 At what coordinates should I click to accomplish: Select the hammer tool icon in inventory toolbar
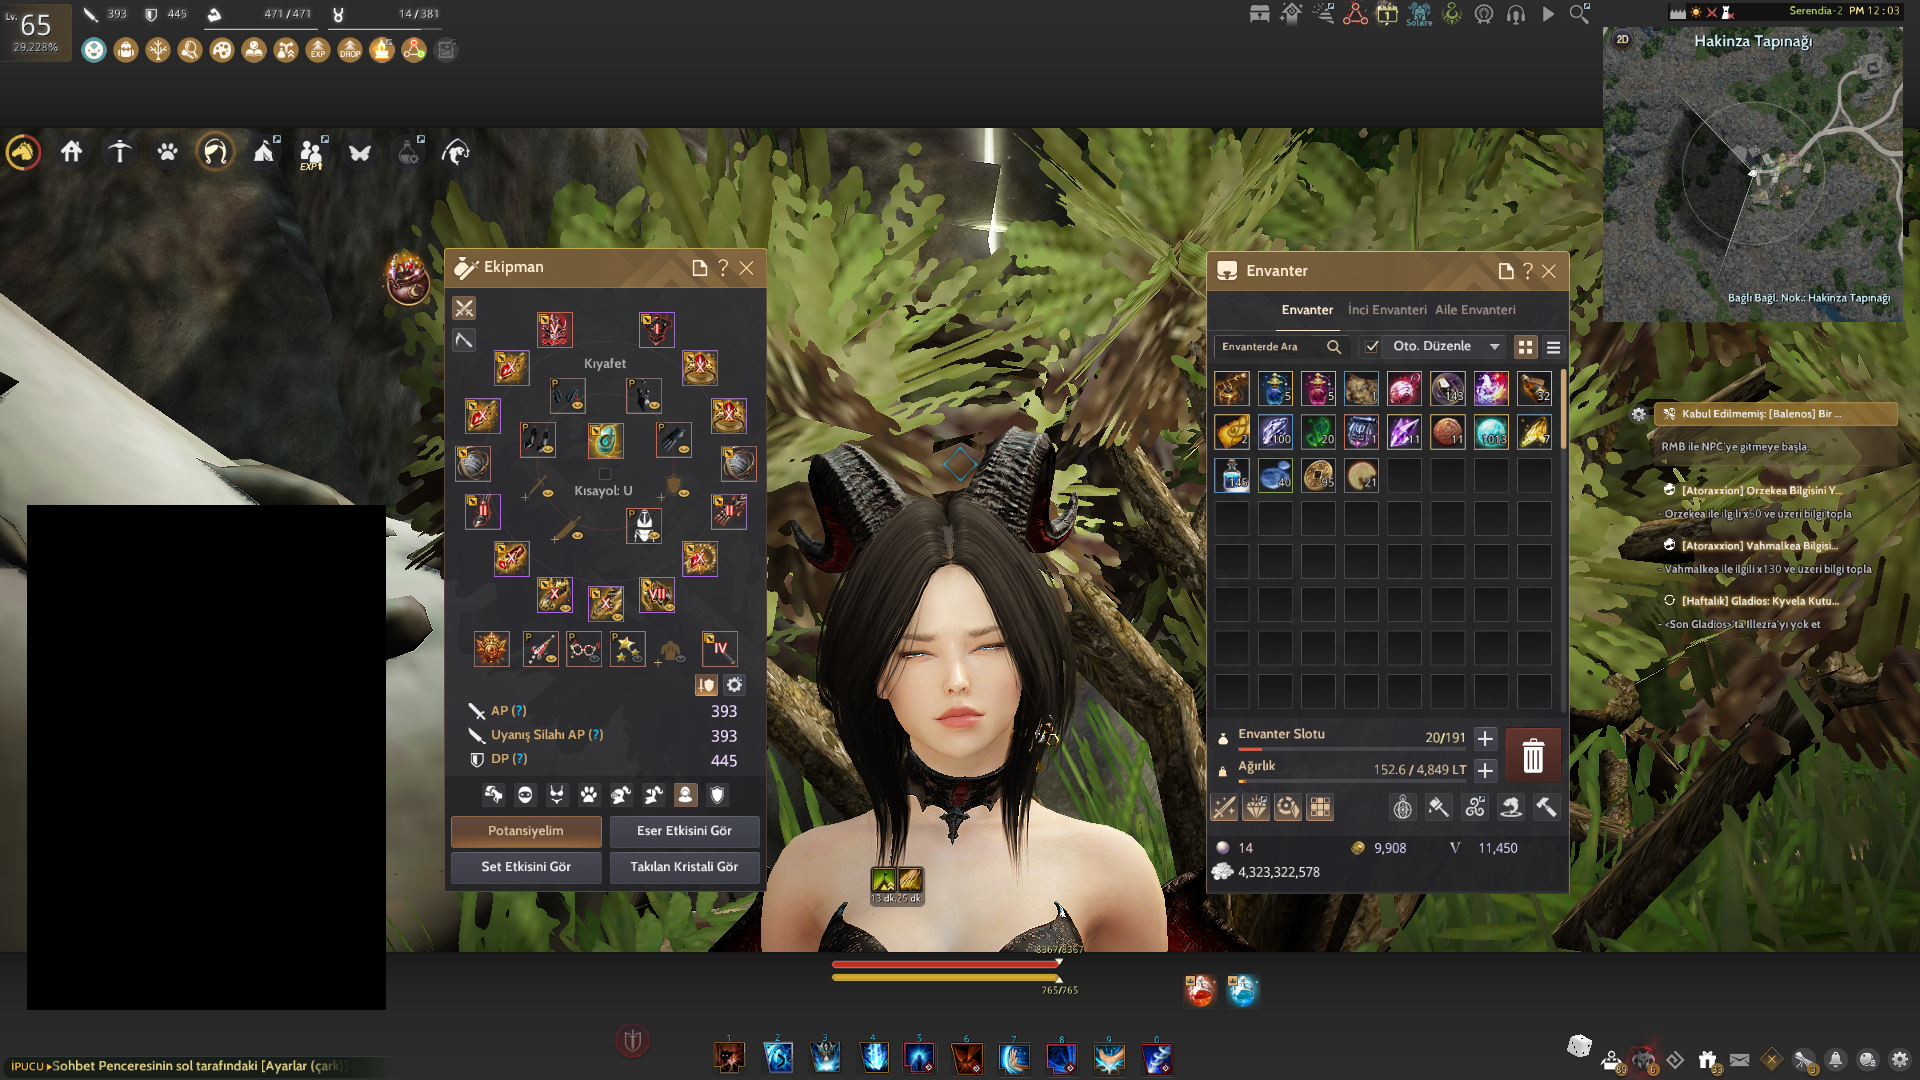(1546, 807)
